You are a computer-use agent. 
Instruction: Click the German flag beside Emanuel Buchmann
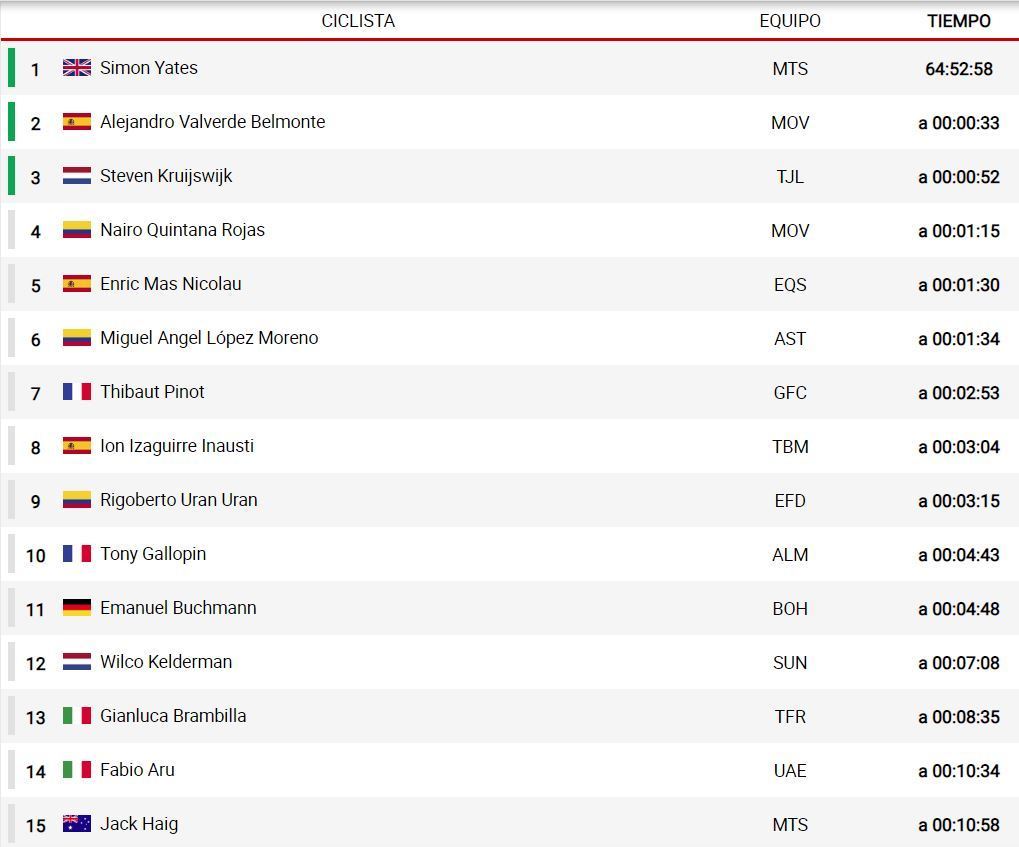77,607
